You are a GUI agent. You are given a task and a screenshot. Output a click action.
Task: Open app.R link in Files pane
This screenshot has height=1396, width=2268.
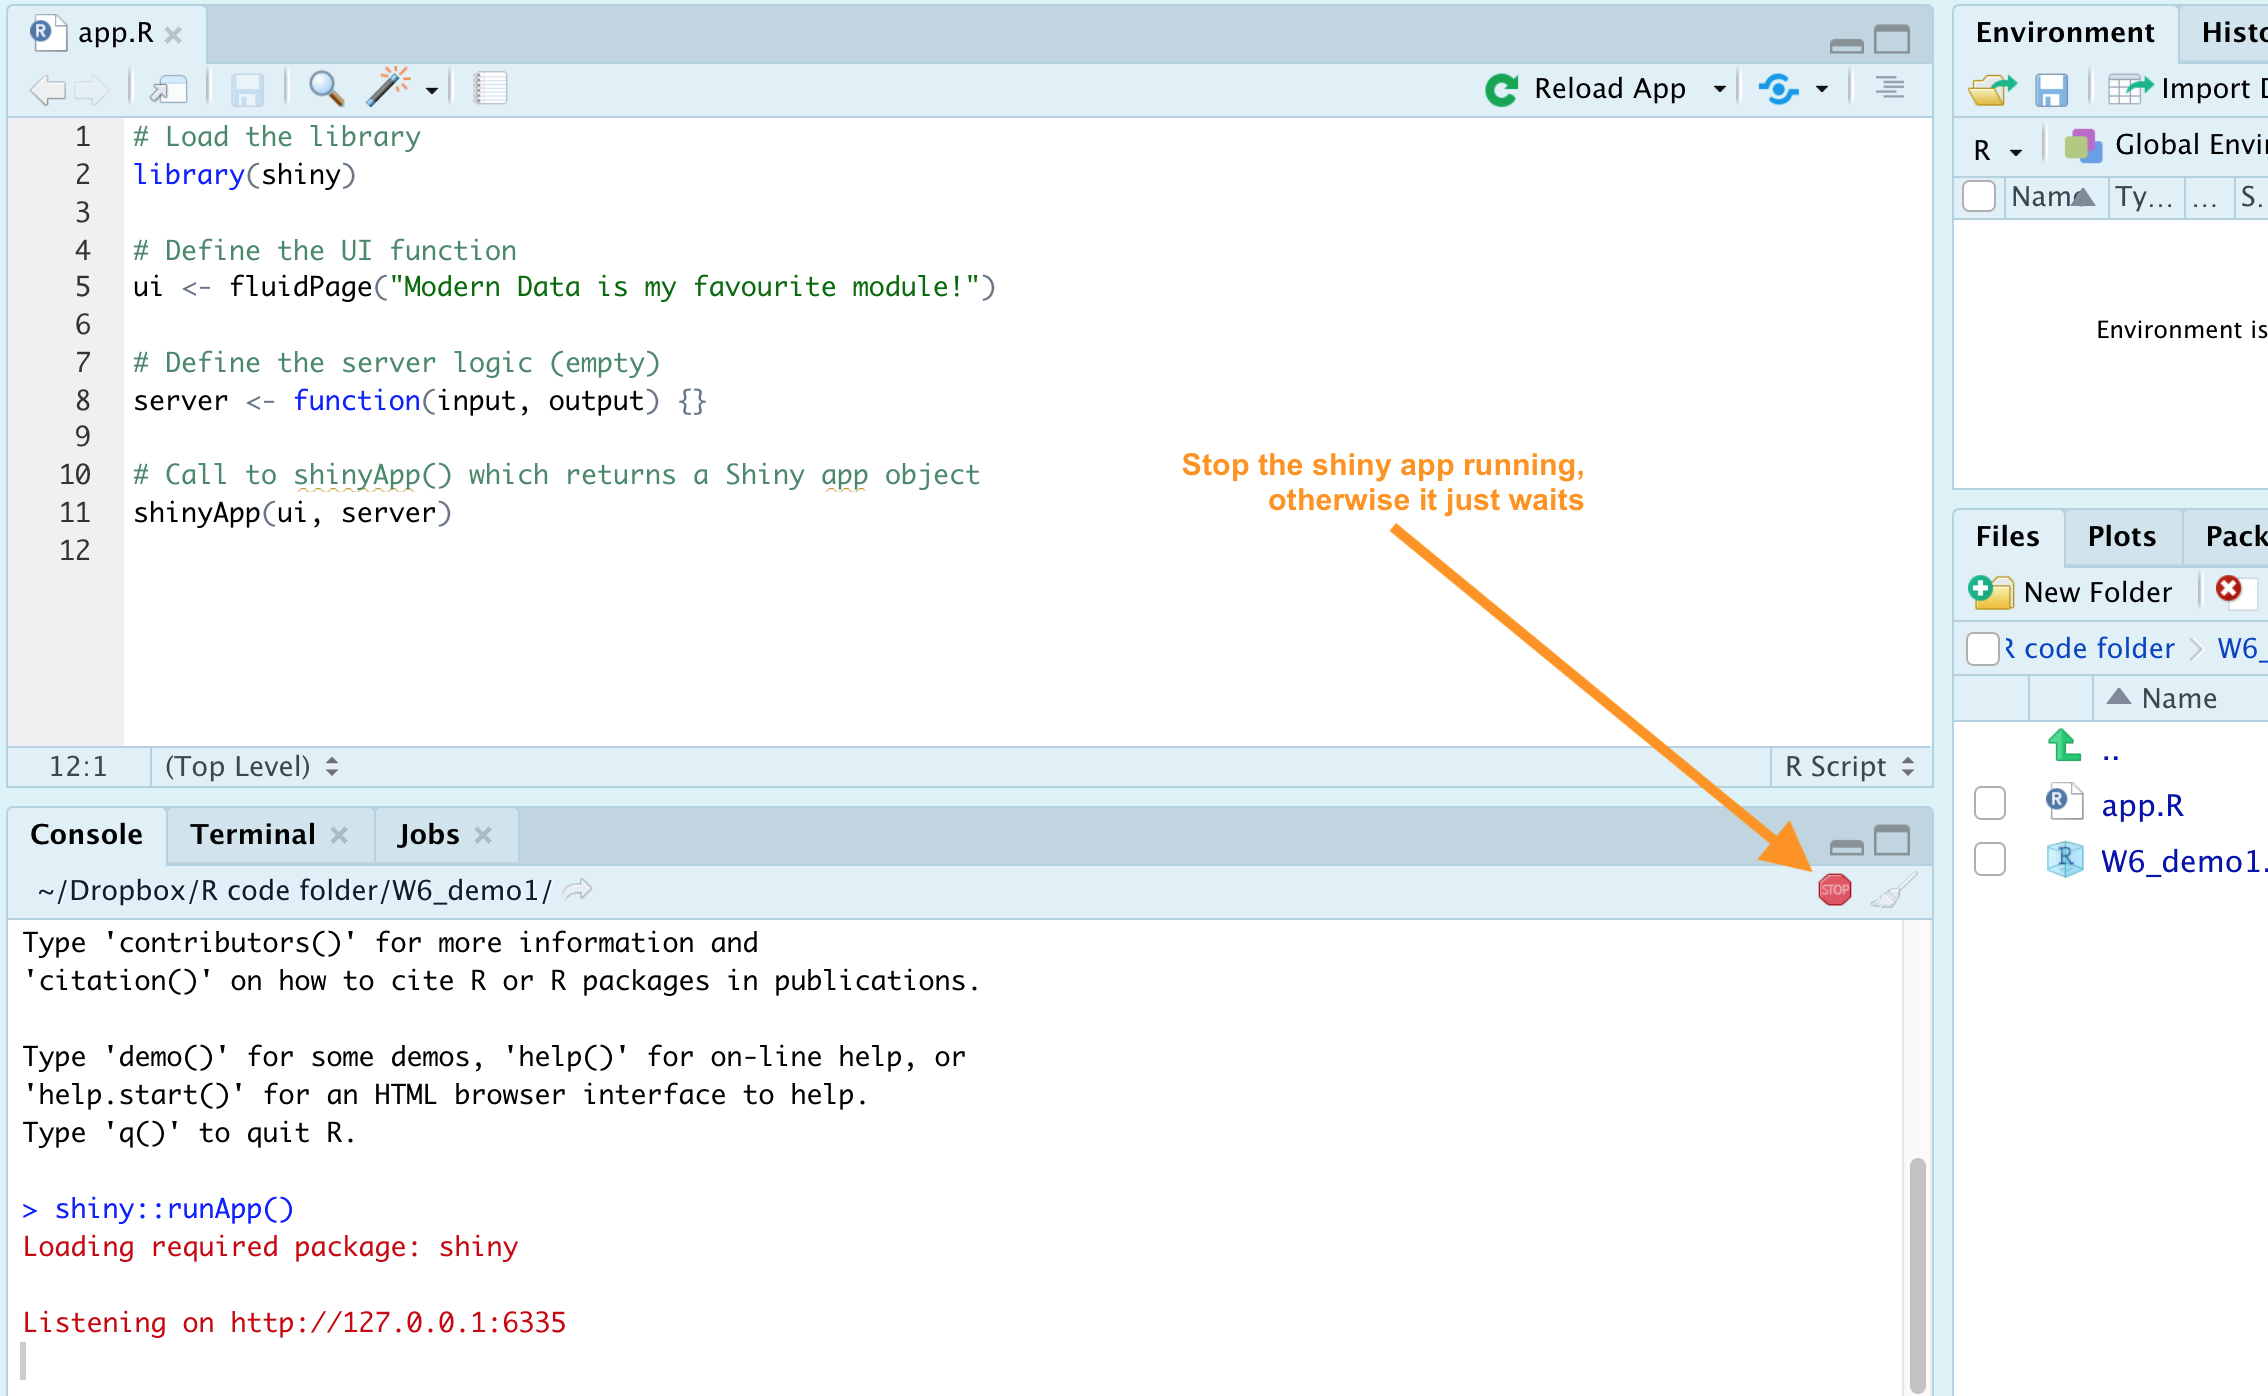click(2142, 805)
